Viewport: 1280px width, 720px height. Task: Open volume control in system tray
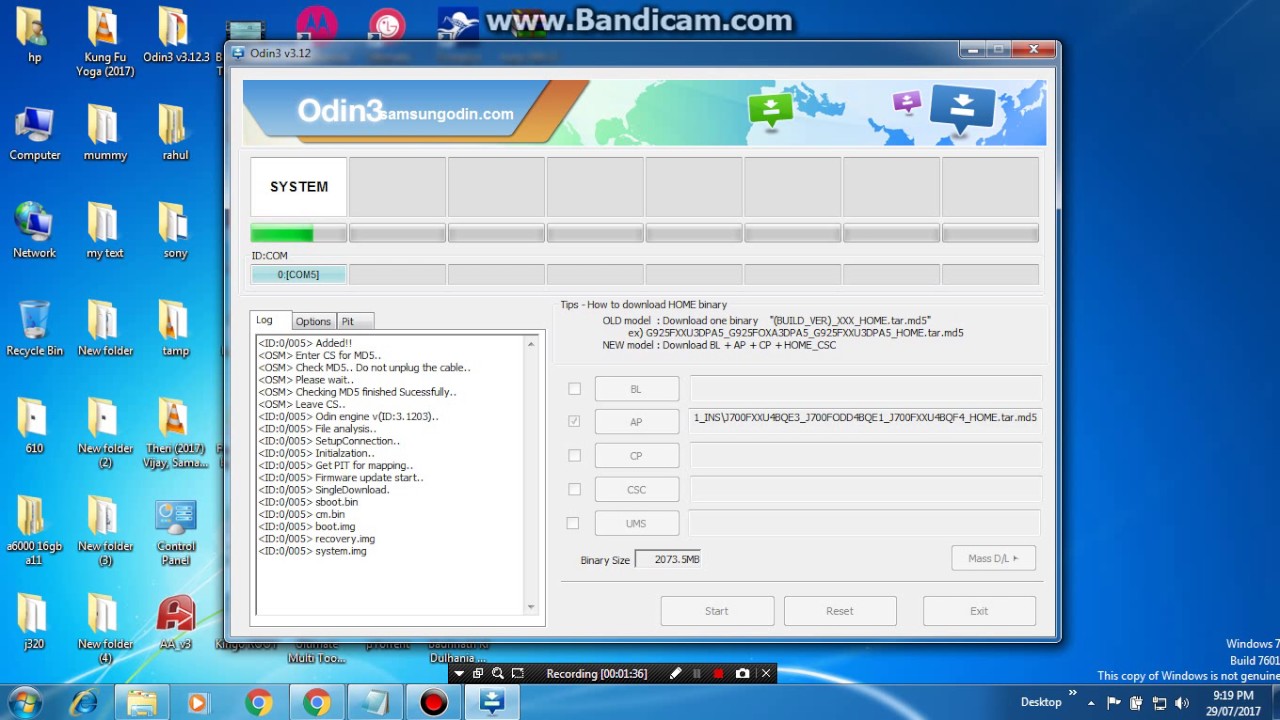point(1182,702)
